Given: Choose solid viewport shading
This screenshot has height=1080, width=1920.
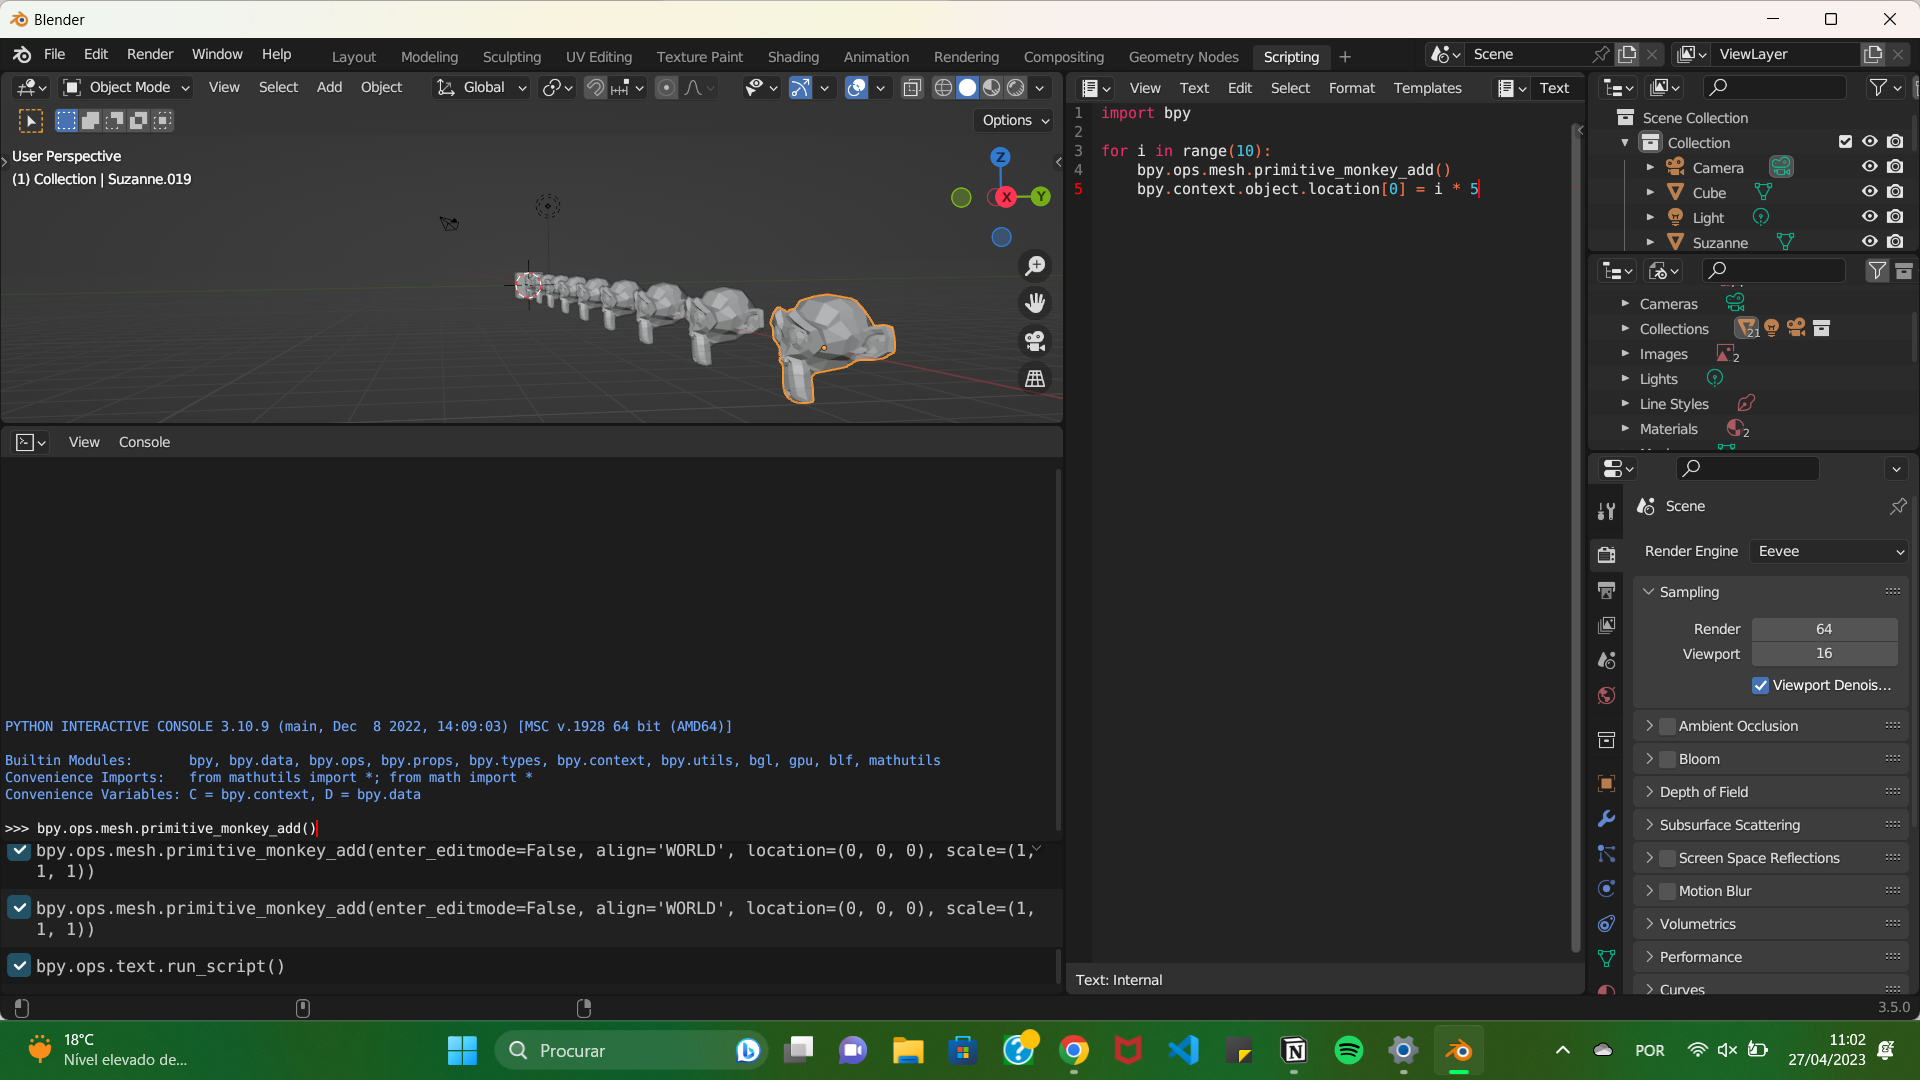Looking at the screenshot, I should coord(967,88).
